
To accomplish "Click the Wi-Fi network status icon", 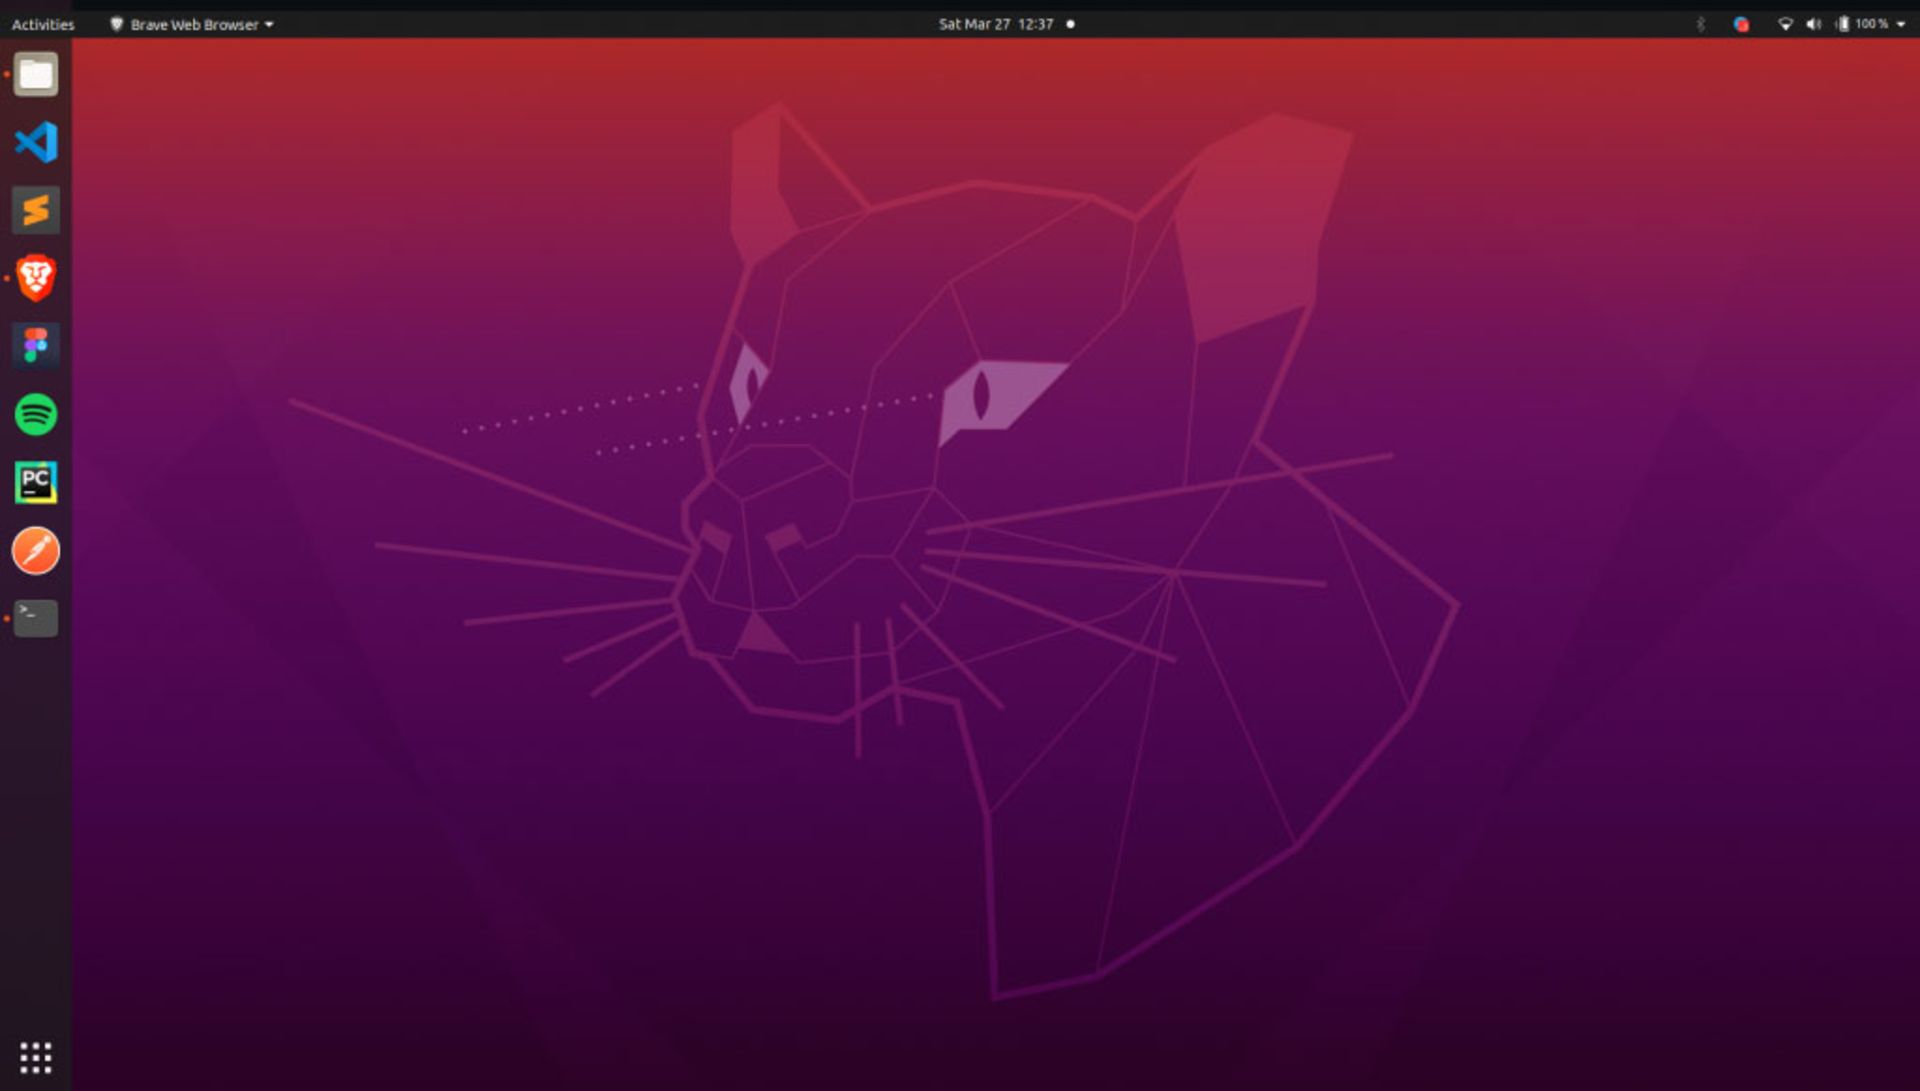I will 1785,24.
